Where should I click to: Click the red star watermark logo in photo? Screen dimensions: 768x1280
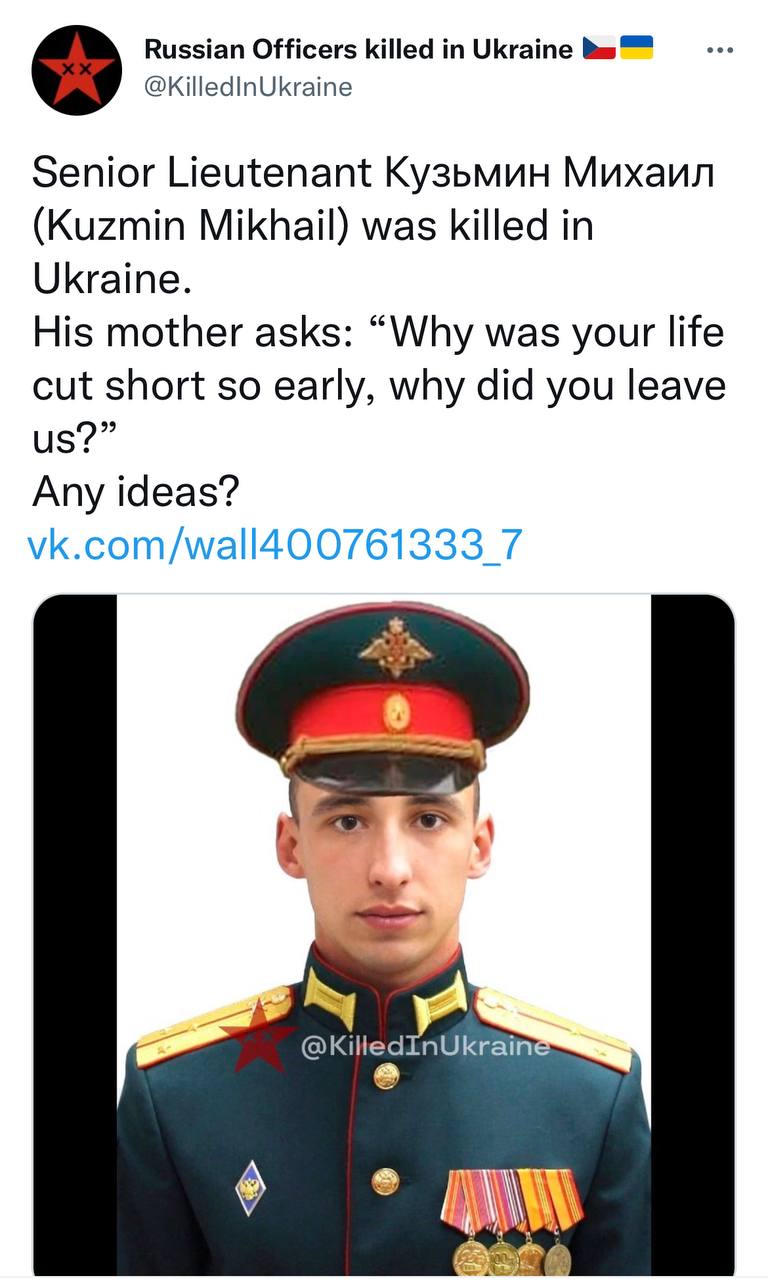[x=256, y=1037]
